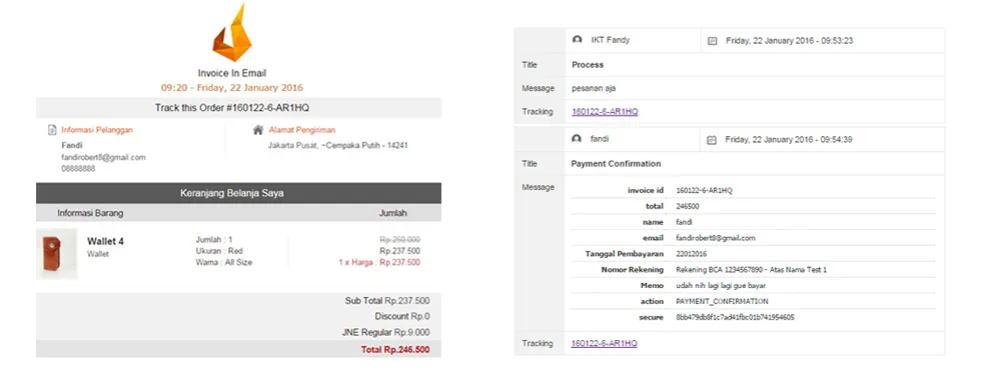The width and height of the screenshot is (995, 373).
Task: Click the secure hash value 8bb479db8f1c7ad41fbc01b741954605
Action: pyautogui.click(x=735, y=317)
